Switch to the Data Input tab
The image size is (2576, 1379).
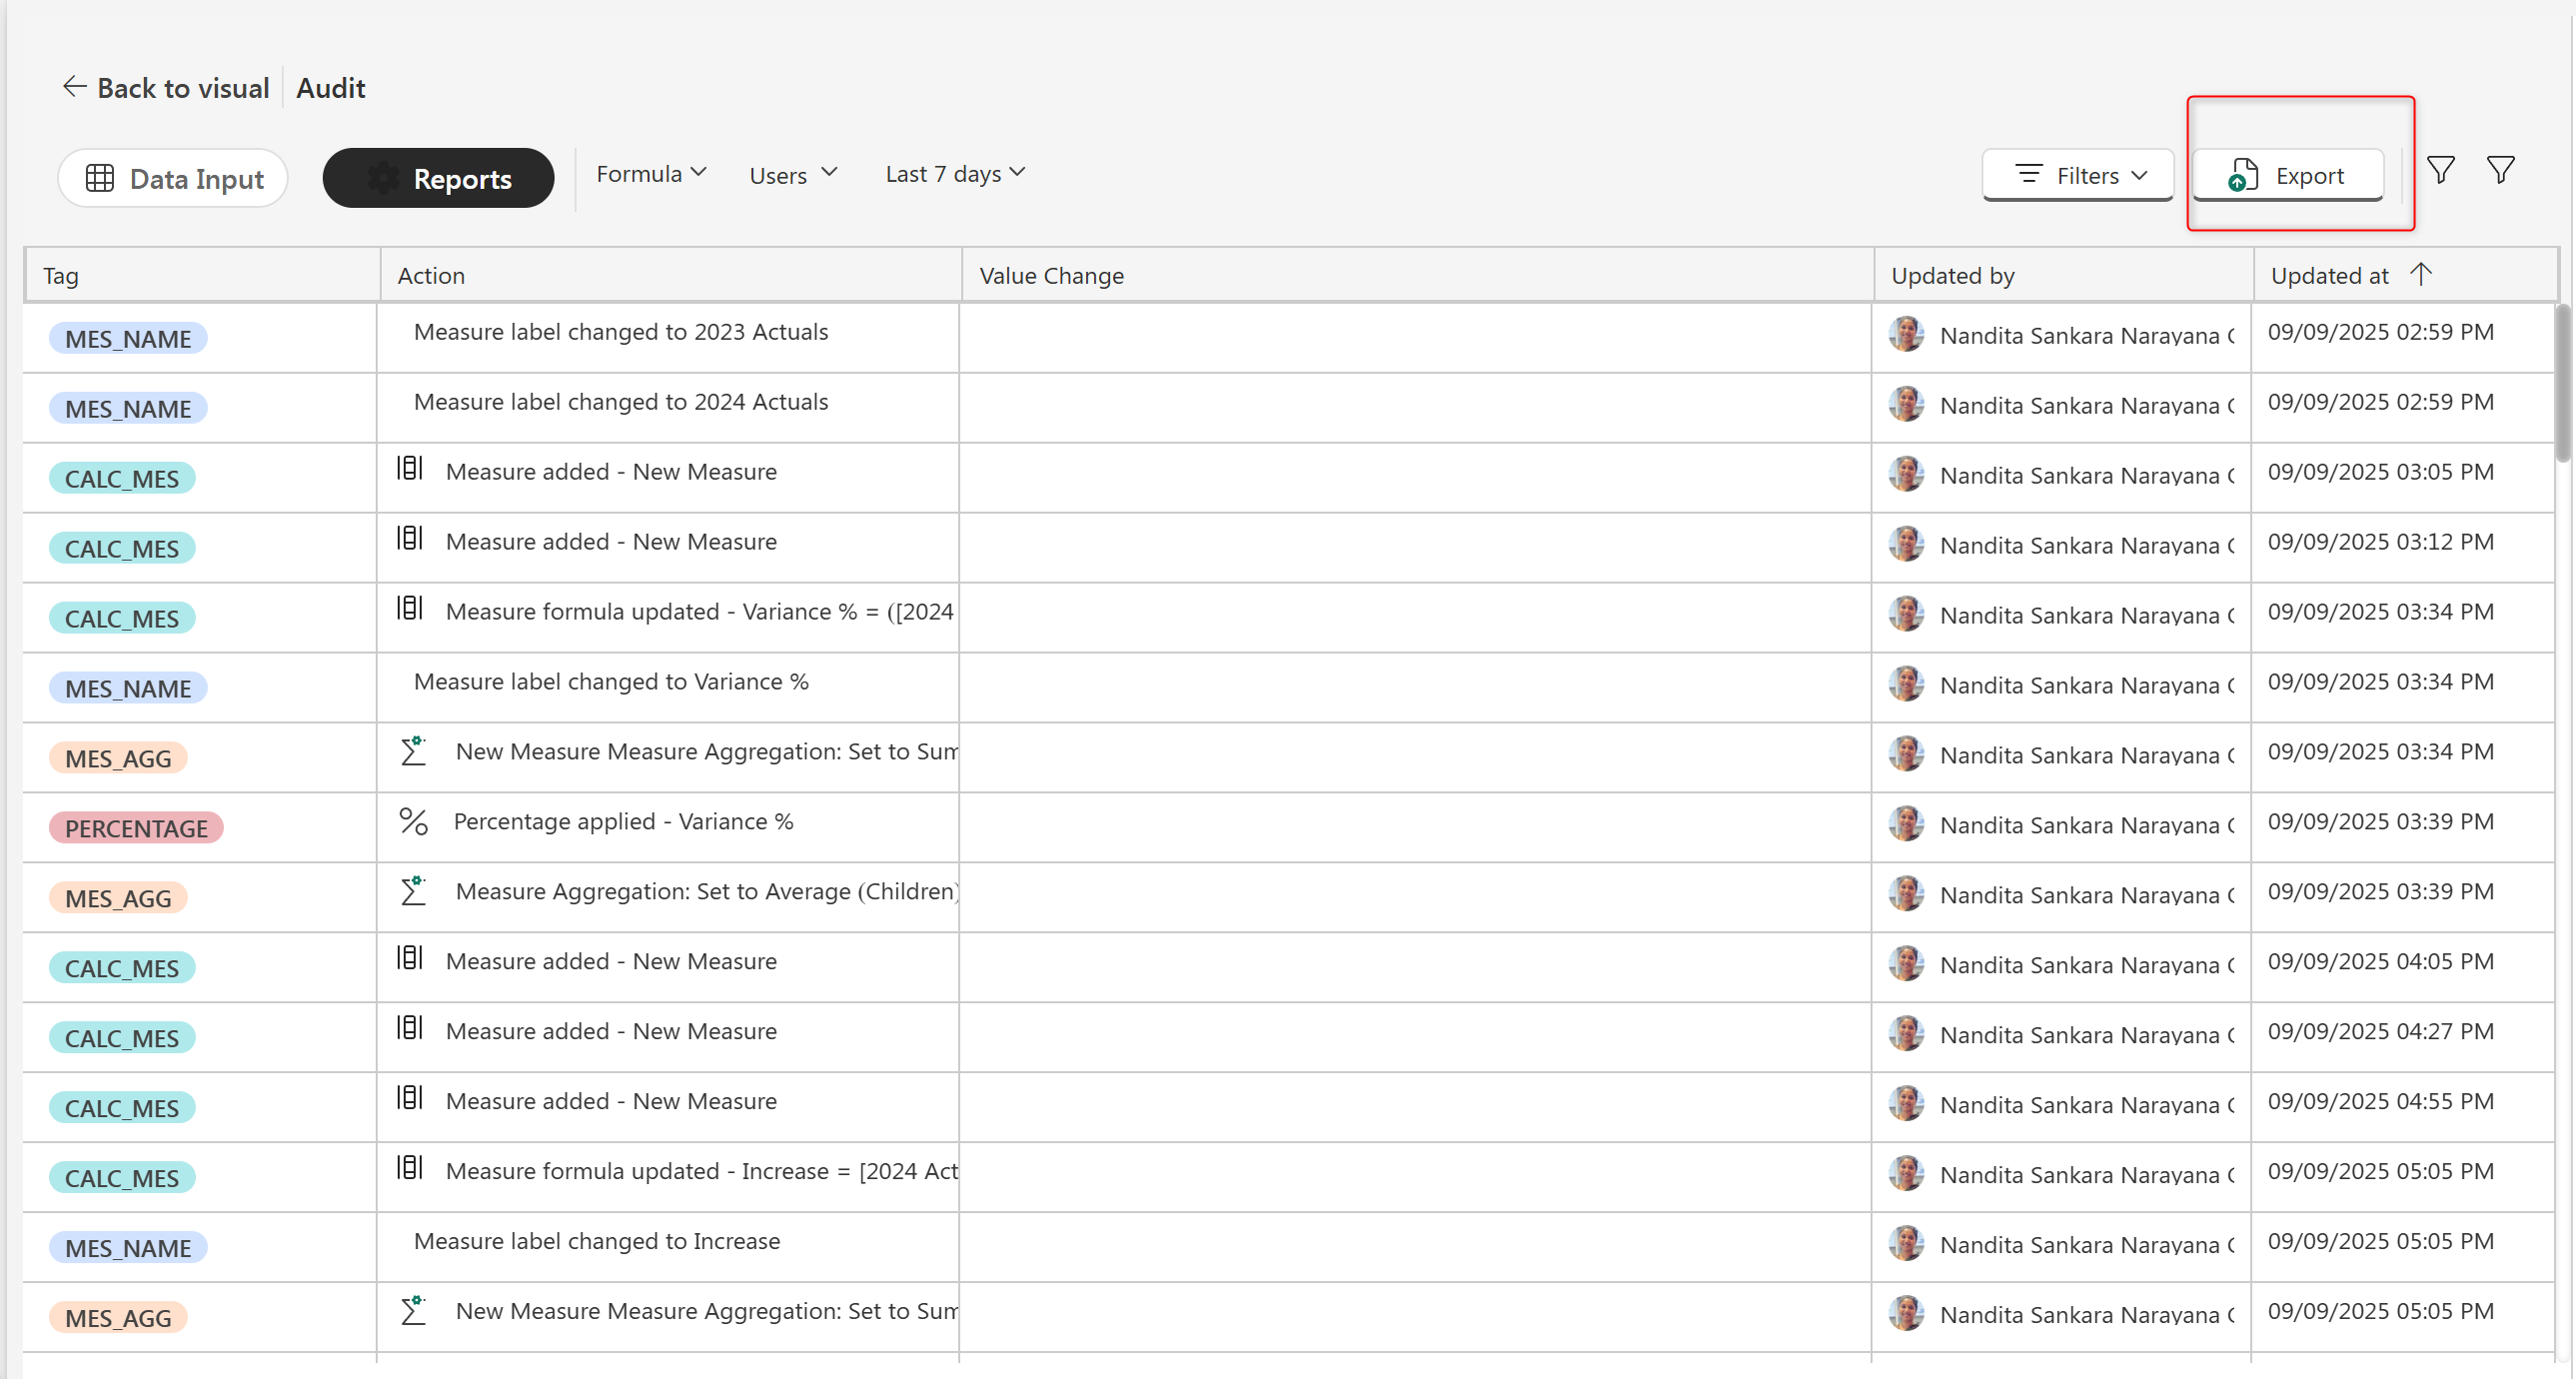174,178
